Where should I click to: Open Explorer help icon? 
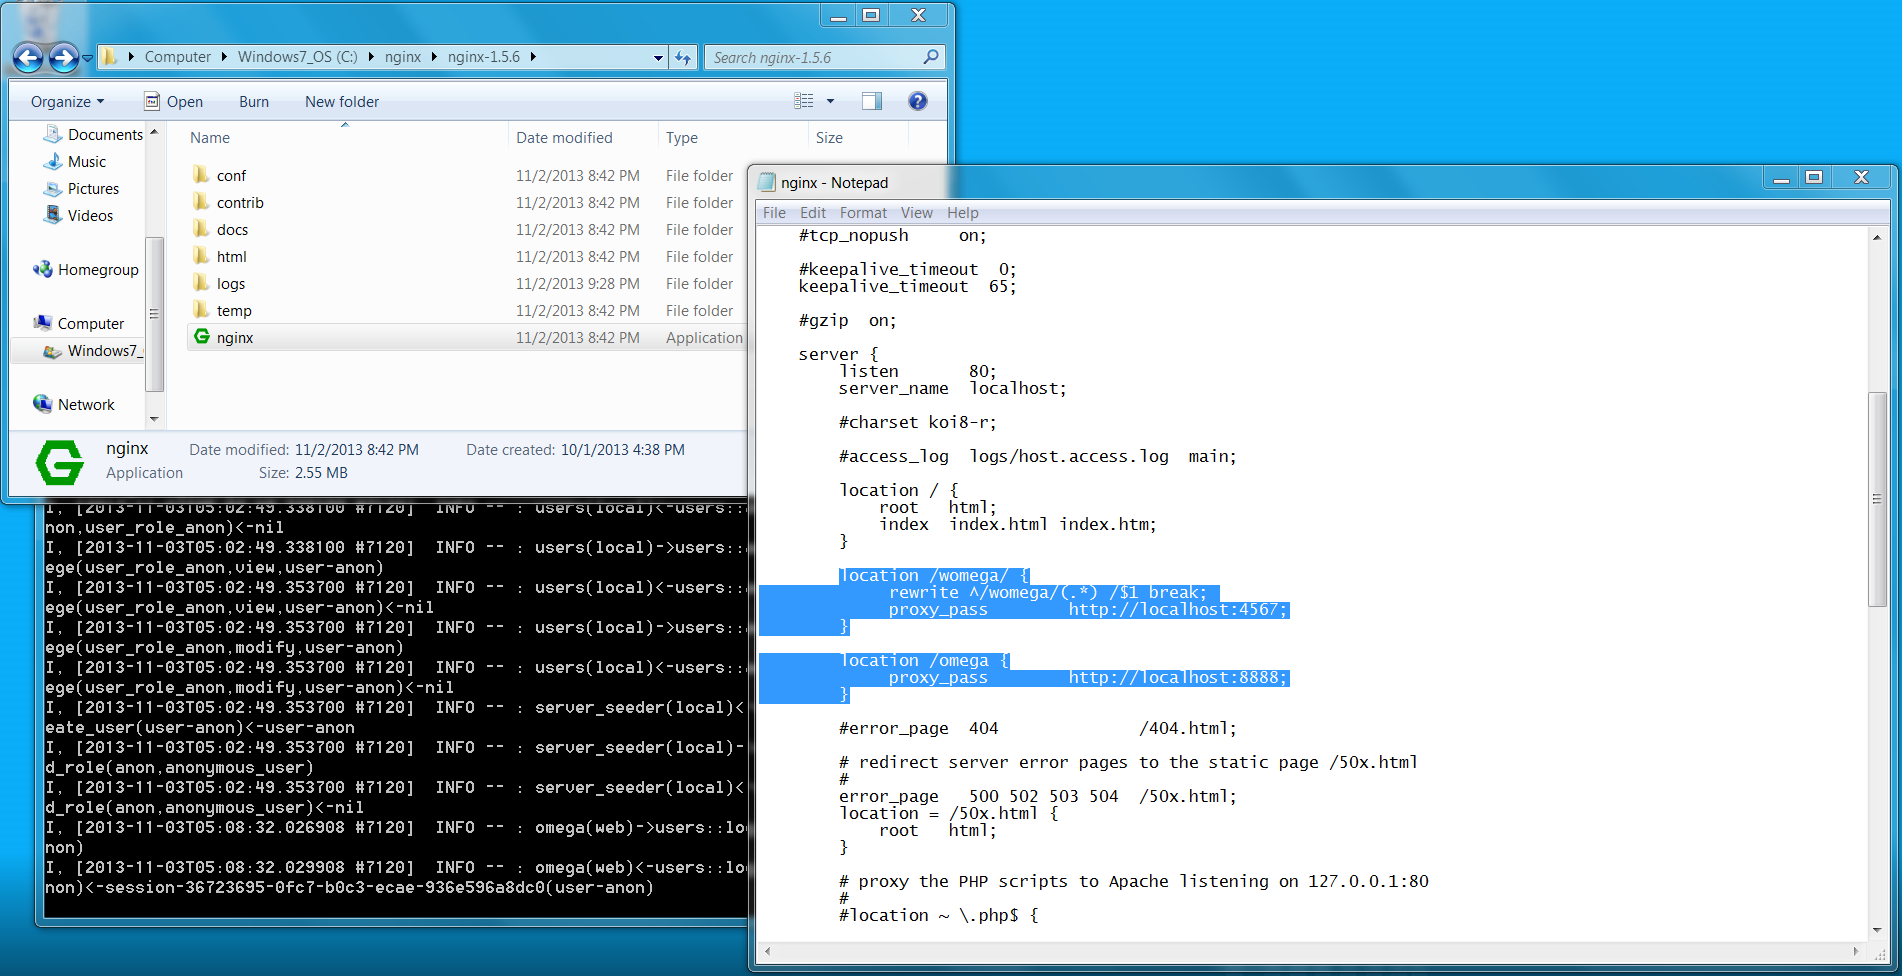918,101
